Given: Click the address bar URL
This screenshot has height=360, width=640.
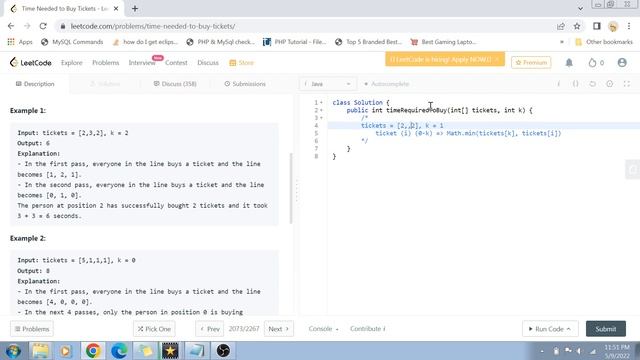Looking at the screenshot, I should pyautogui.click(x=153, y=26).
